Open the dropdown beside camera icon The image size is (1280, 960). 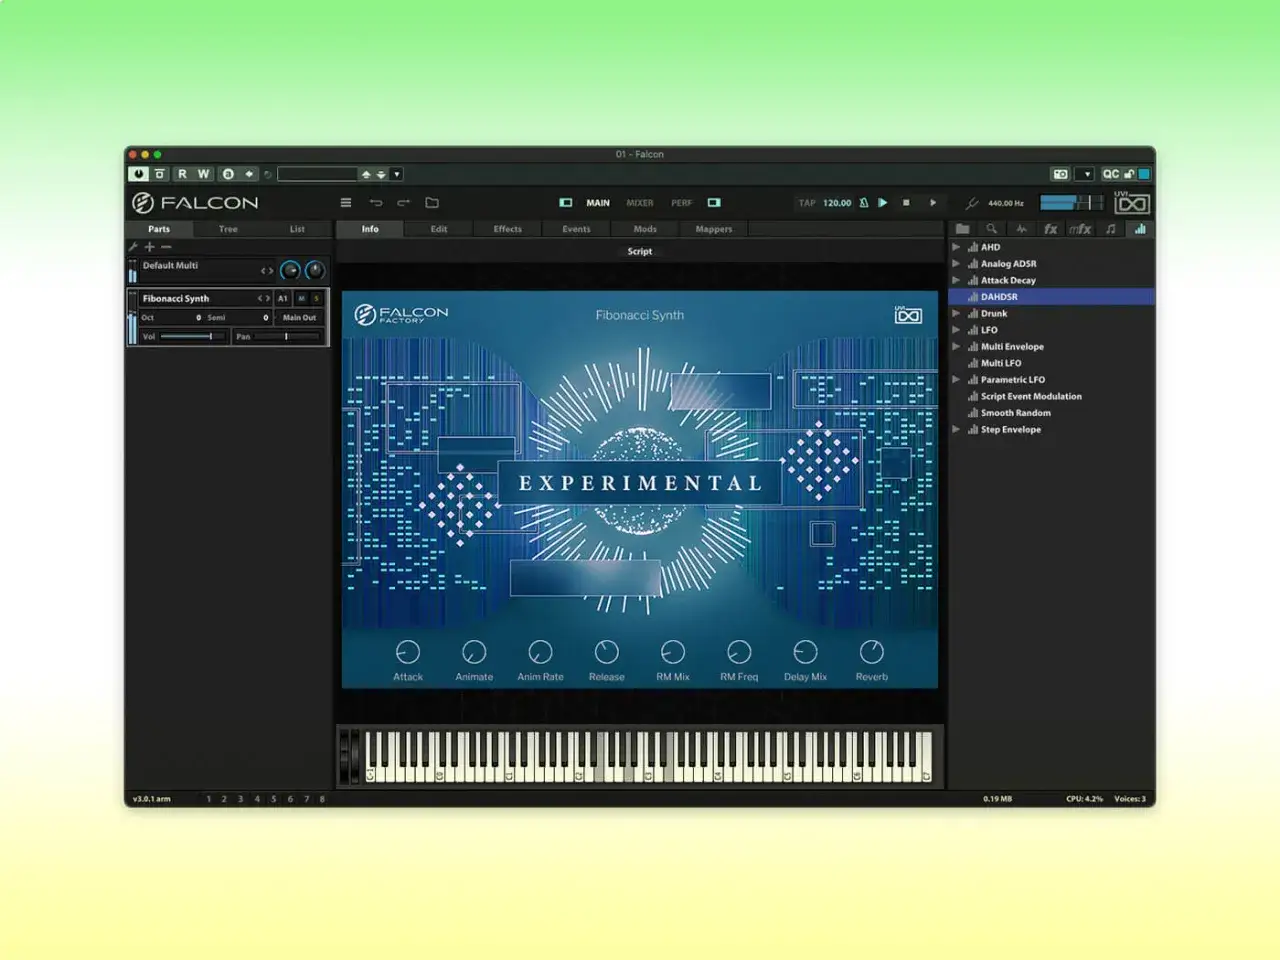pyautogui.click(x=1087, y=174)
